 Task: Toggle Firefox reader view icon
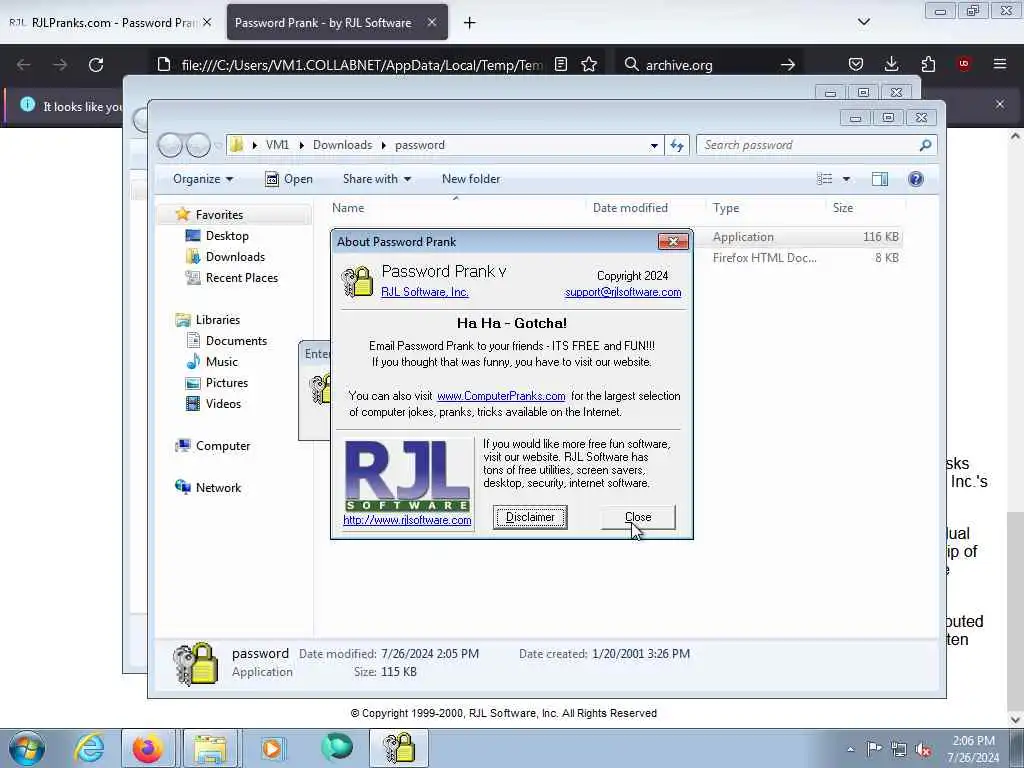pyautogui.click(x=560, y=64)
